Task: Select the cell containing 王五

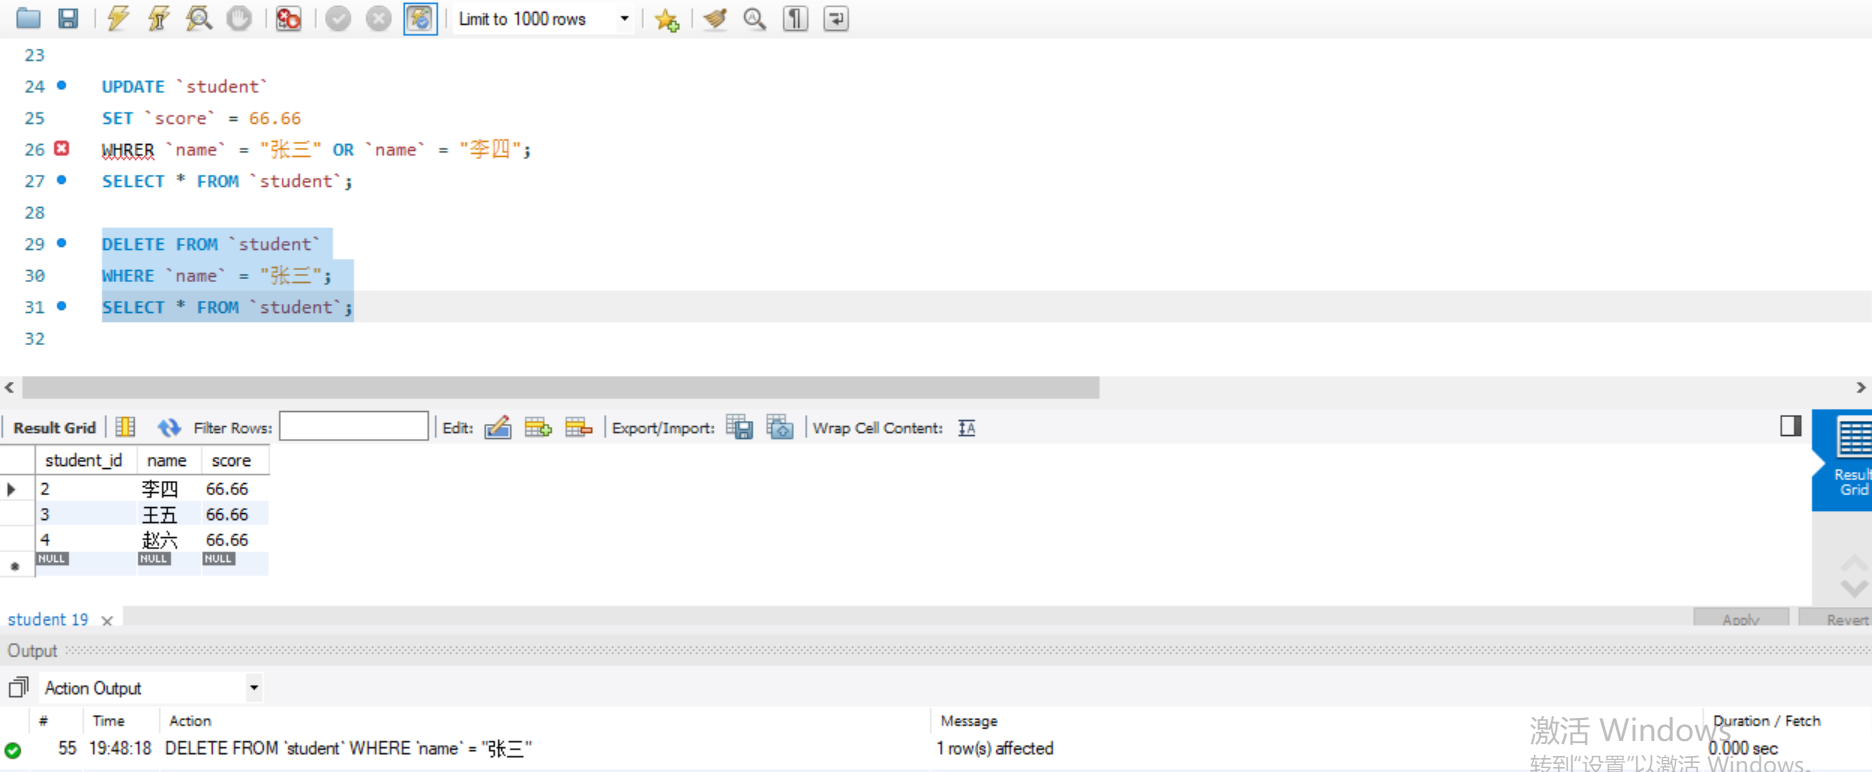Action: pyautogui.click(x=169, y=514)
